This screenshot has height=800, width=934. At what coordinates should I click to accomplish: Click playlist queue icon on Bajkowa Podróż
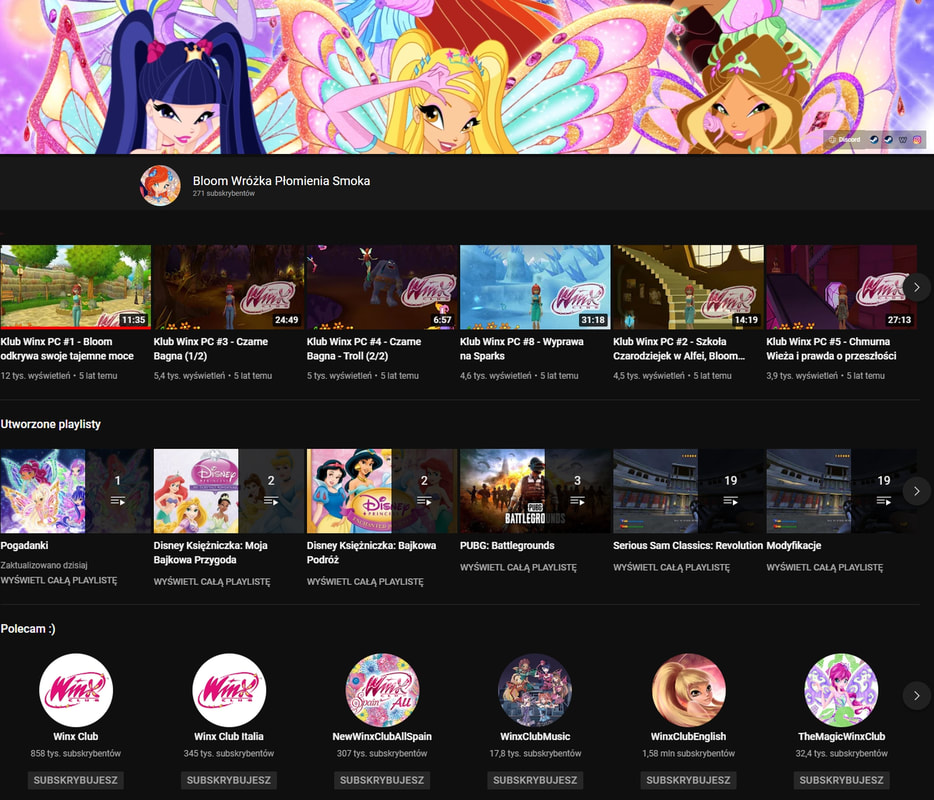pos(424,502)
